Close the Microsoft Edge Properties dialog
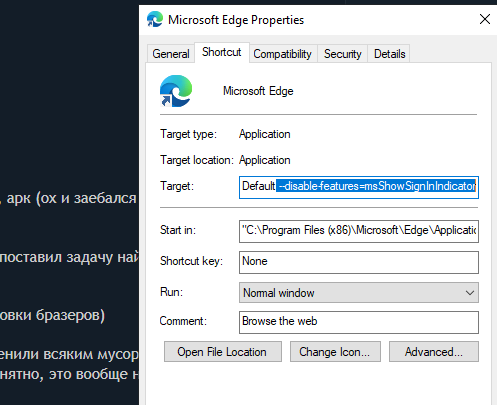Viewport: 497px width, 405px height. (485, 19)
